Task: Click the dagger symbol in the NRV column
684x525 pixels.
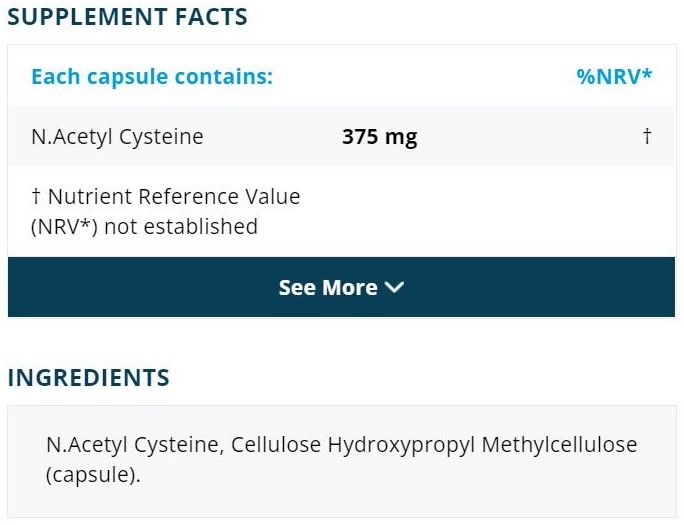Action: pyautogui.click(x=647, y=136)
